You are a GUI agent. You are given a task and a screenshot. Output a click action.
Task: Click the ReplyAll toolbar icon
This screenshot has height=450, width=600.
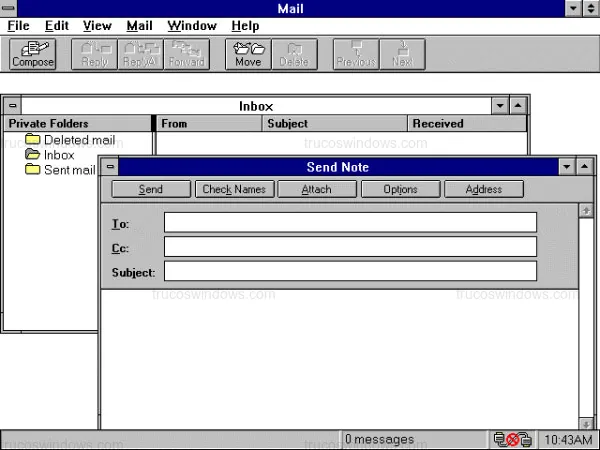(x=139, y=54)
